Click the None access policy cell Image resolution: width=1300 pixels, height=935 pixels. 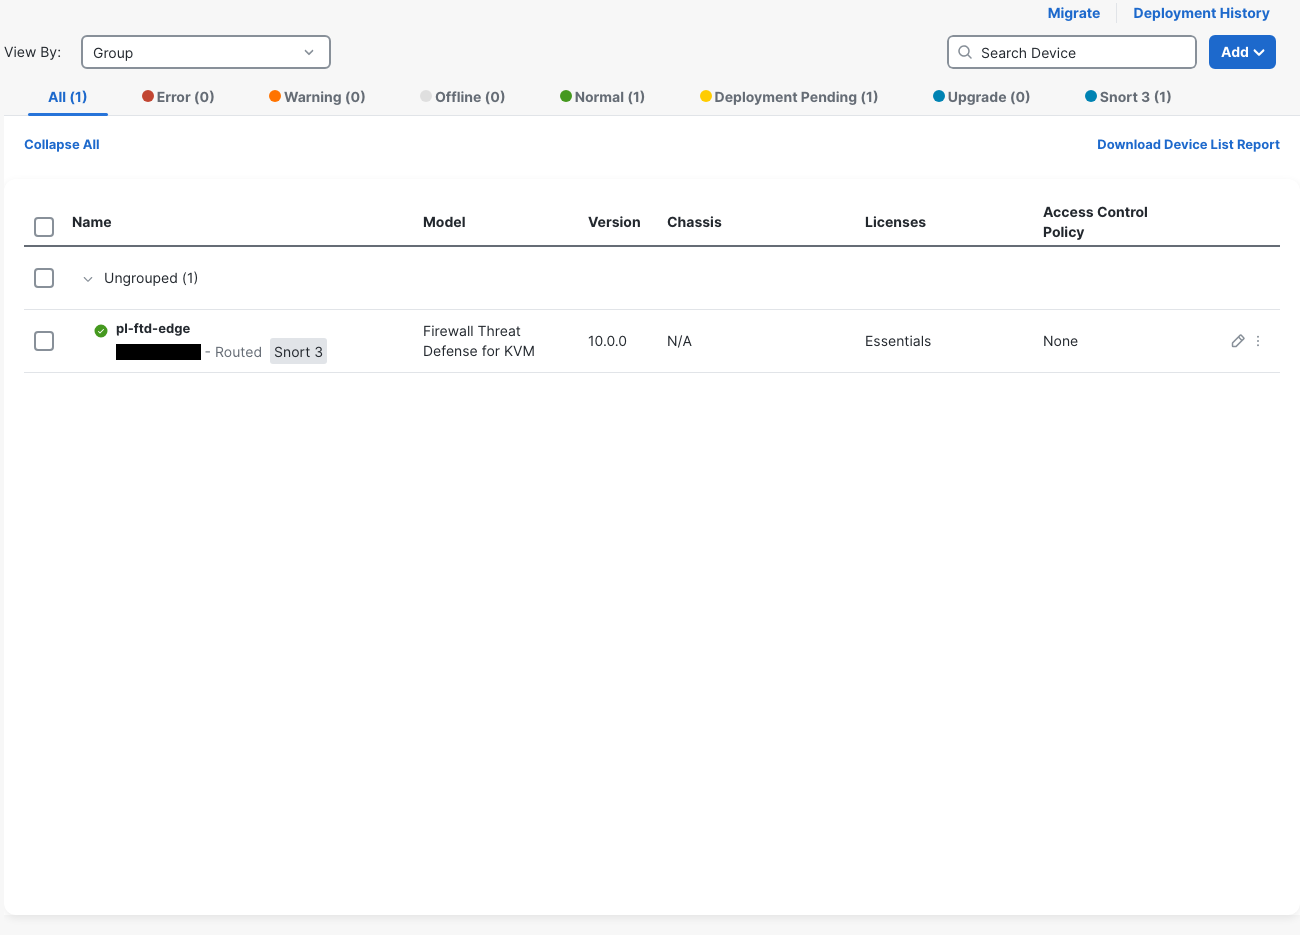click(x=1060, y=341)
